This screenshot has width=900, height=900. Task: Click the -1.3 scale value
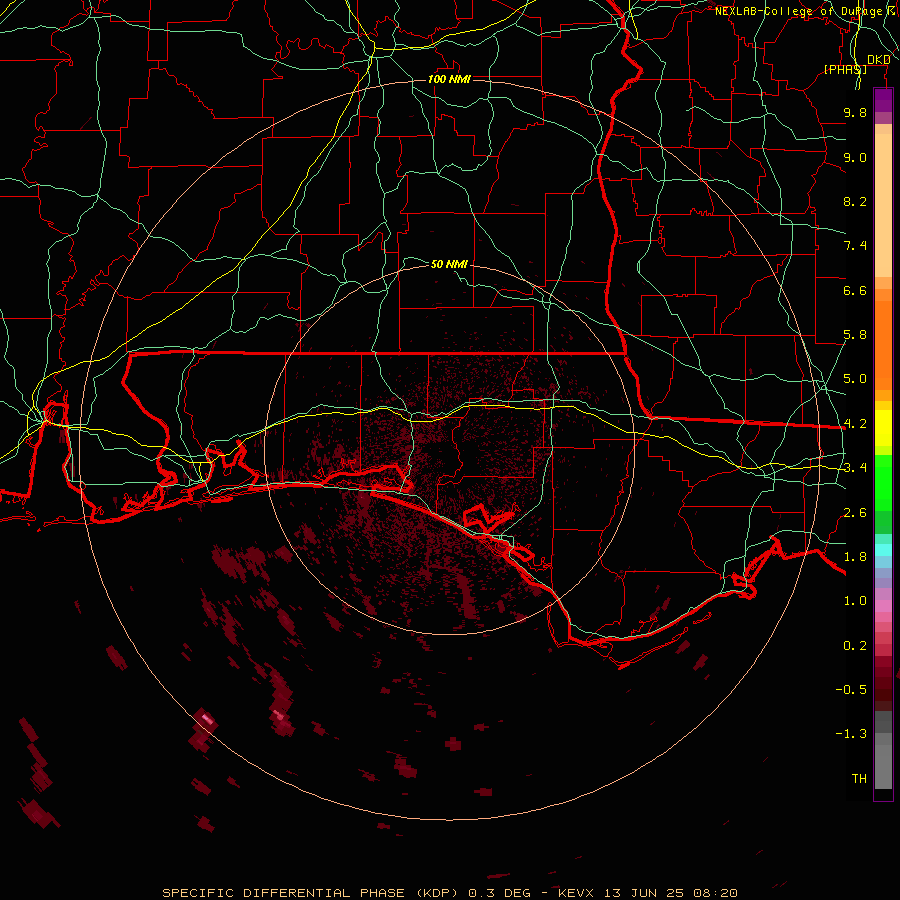click(851, 734)
